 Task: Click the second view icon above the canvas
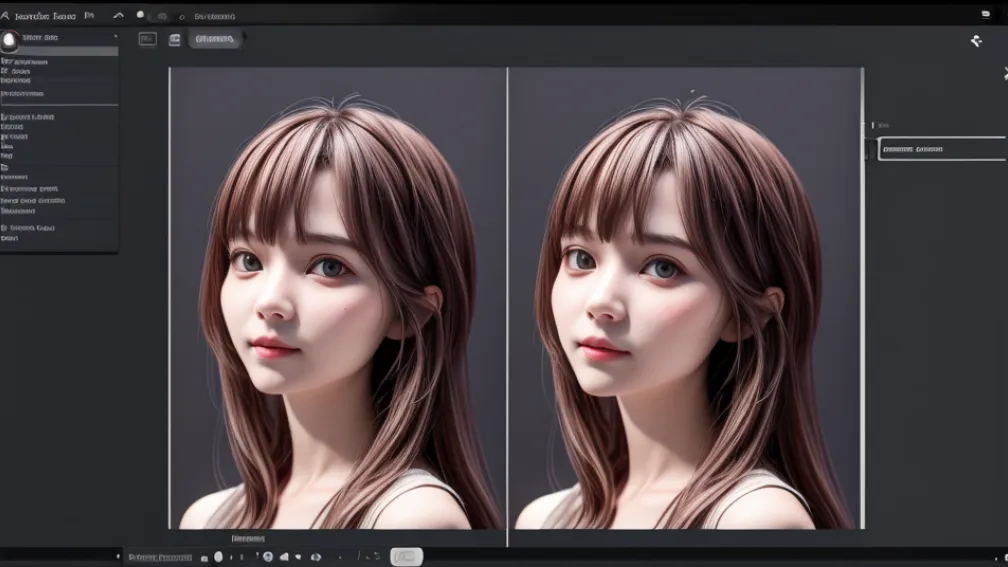pyautogui.click(x=175, y=39)
